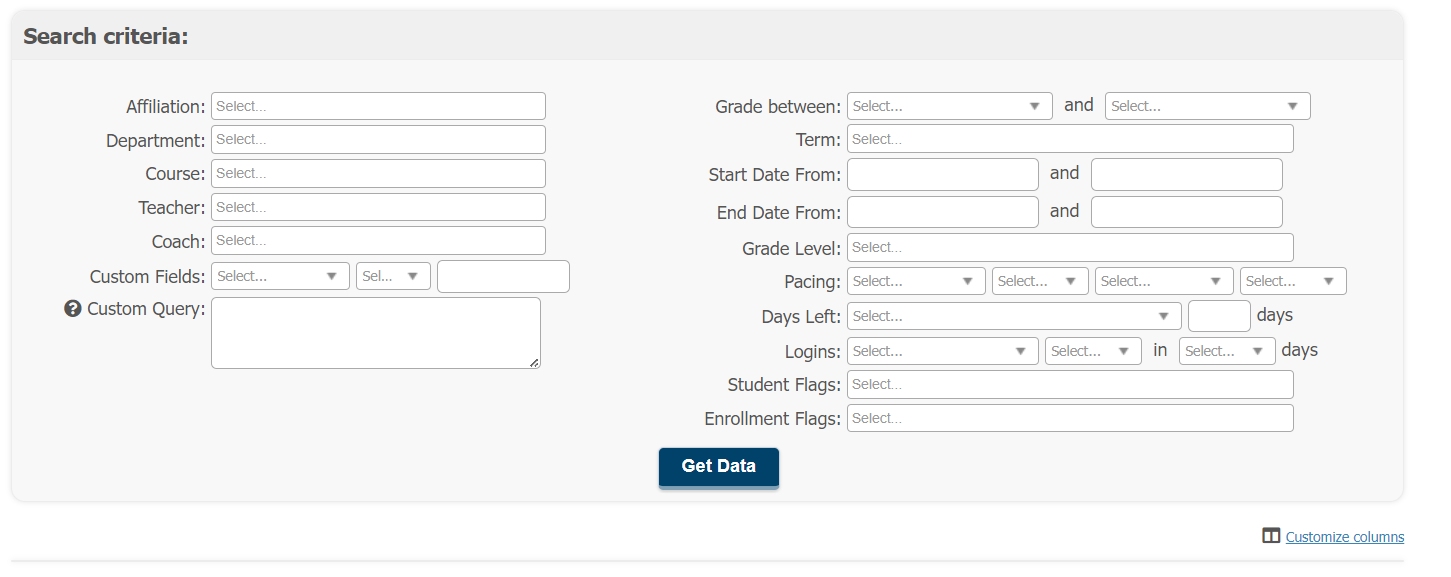Expand the second Grade between dropdown
This screenshot has height=577, width=1451.
pos(1207,106)
